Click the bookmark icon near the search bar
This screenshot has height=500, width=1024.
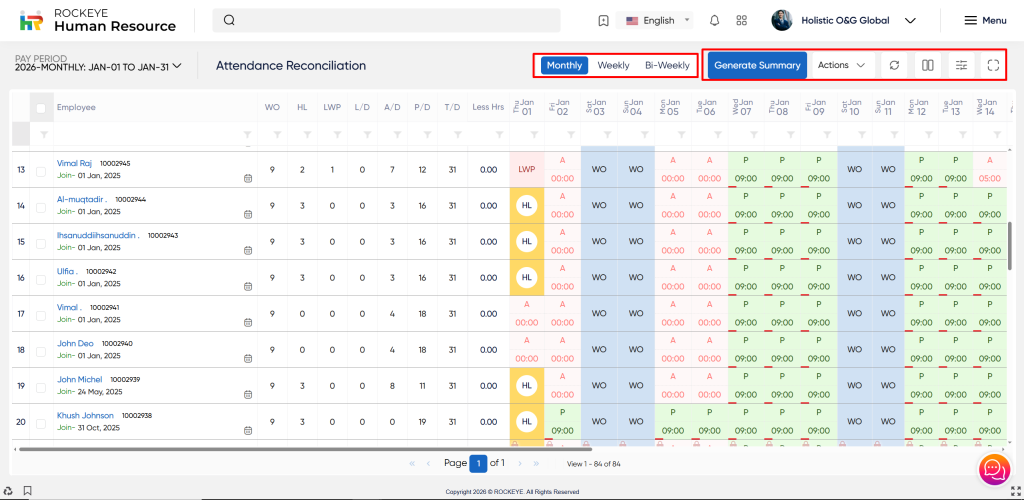tap(603, 20)
